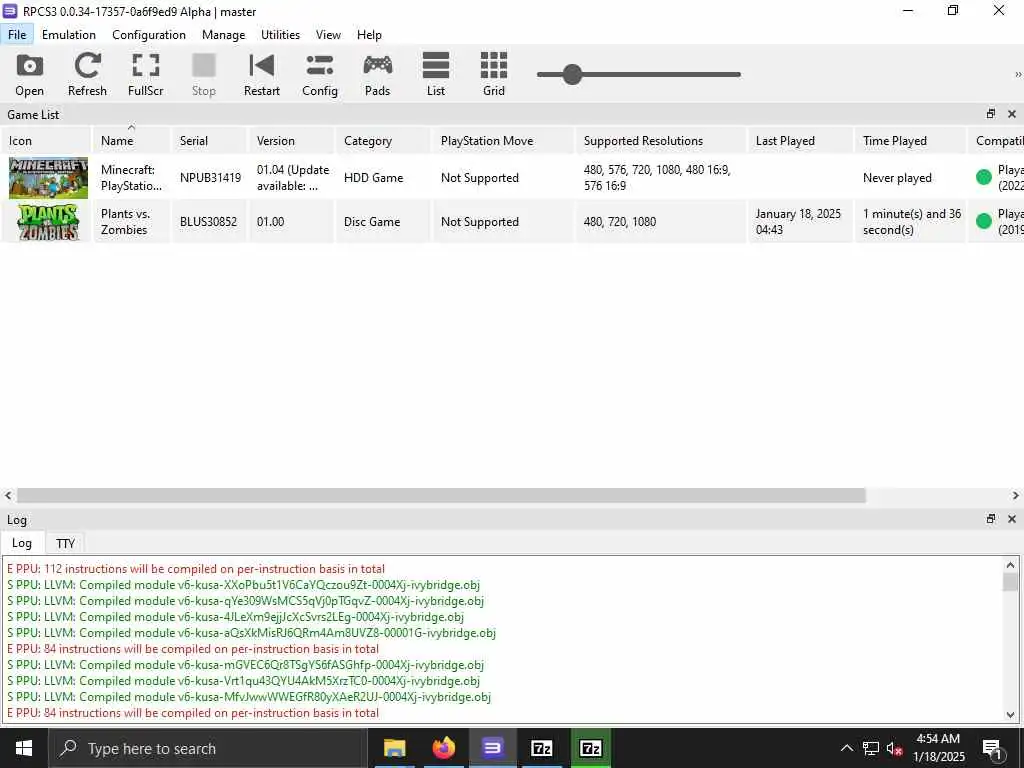Image resolution: width=1024 pixels, height=768 pixels.
Task: Sort by Time Played column header
Action: tap(911, 140)
